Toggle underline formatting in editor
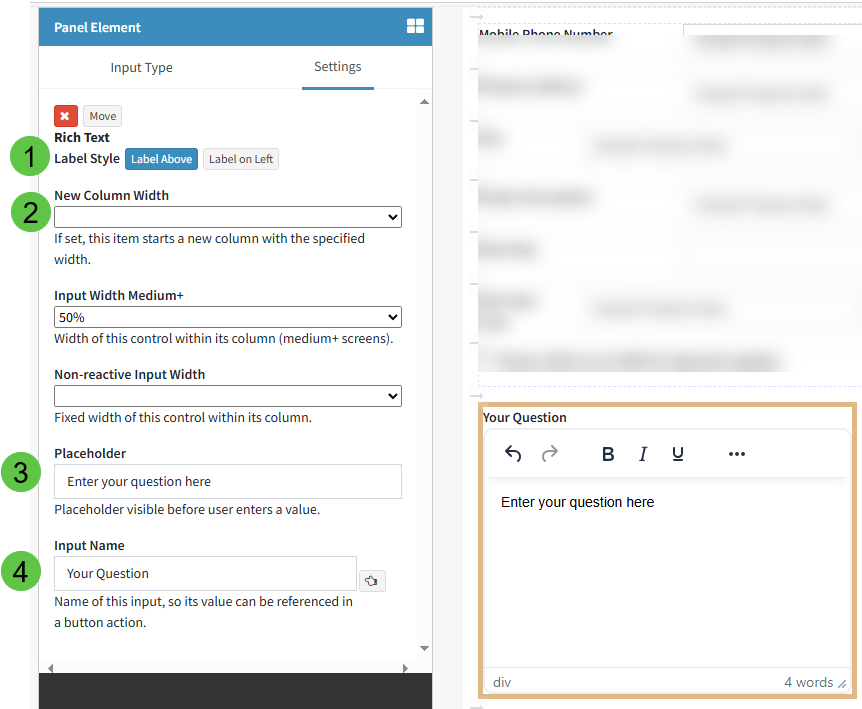 (x=678, y=454)
